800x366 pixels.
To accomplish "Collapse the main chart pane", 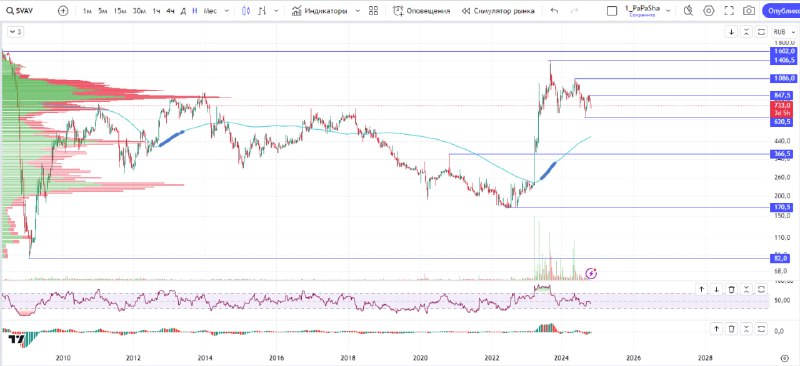I will click(x=746, y=32).
